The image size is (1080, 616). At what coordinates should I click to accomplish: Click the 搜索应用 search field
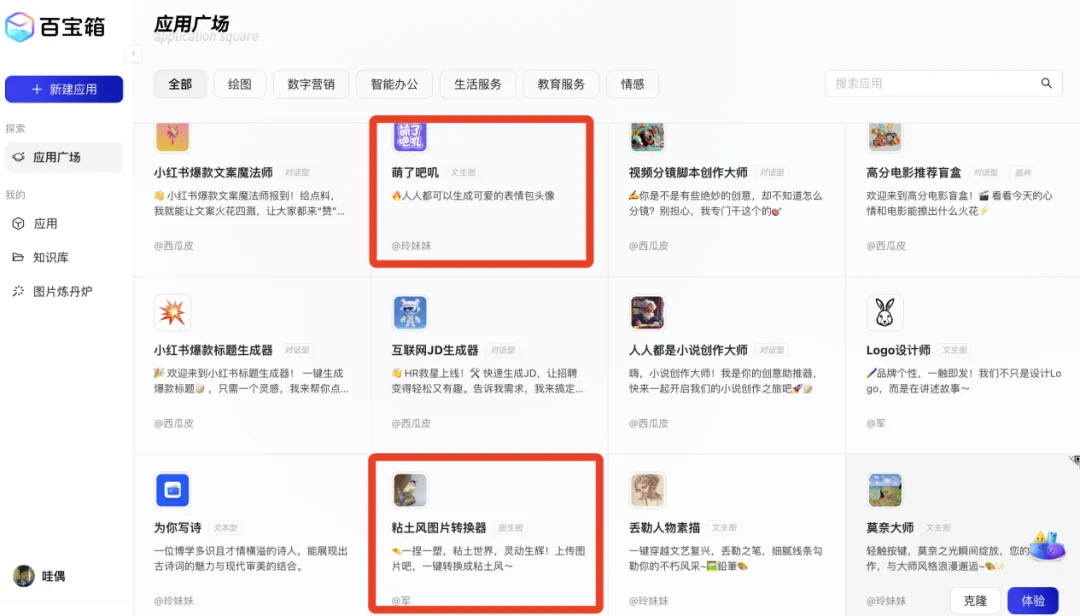coord(944,83)
